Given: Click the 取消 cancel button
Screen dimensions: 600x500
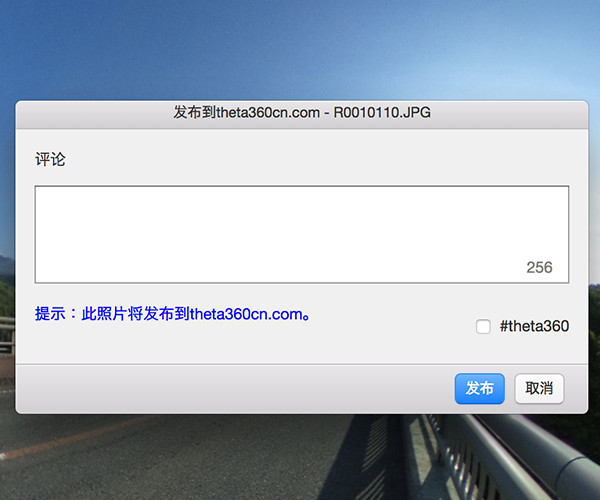Looking at the screenshot, I should click(539, 388).
